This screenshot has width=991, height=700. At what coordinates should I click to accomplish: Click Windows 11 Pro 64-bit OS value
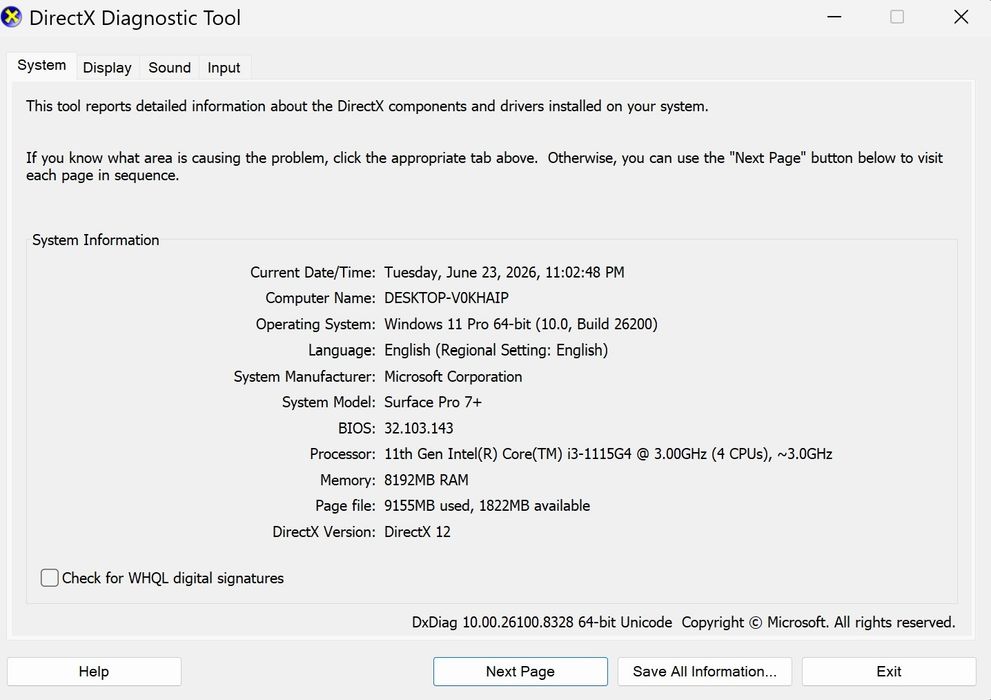(x=521, y=324)
